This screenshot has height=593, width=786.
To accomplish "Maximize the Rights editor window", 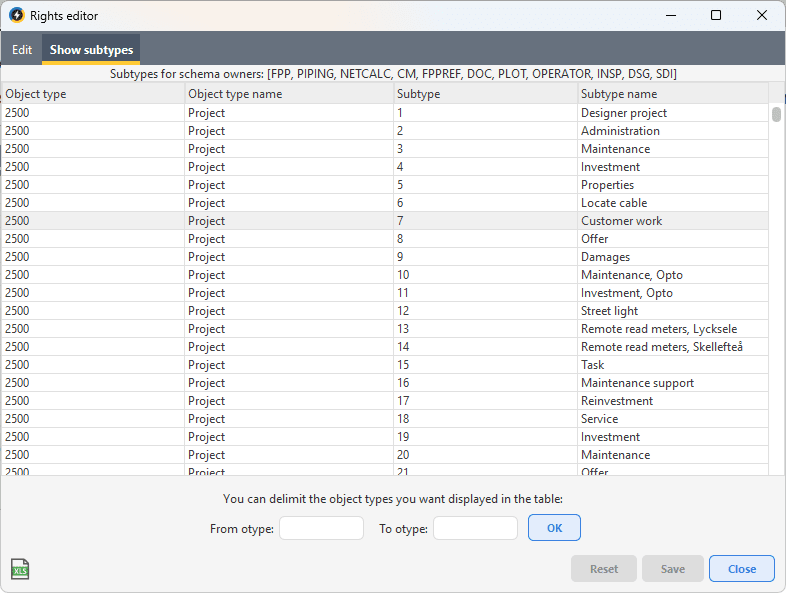I will point(716,15).
